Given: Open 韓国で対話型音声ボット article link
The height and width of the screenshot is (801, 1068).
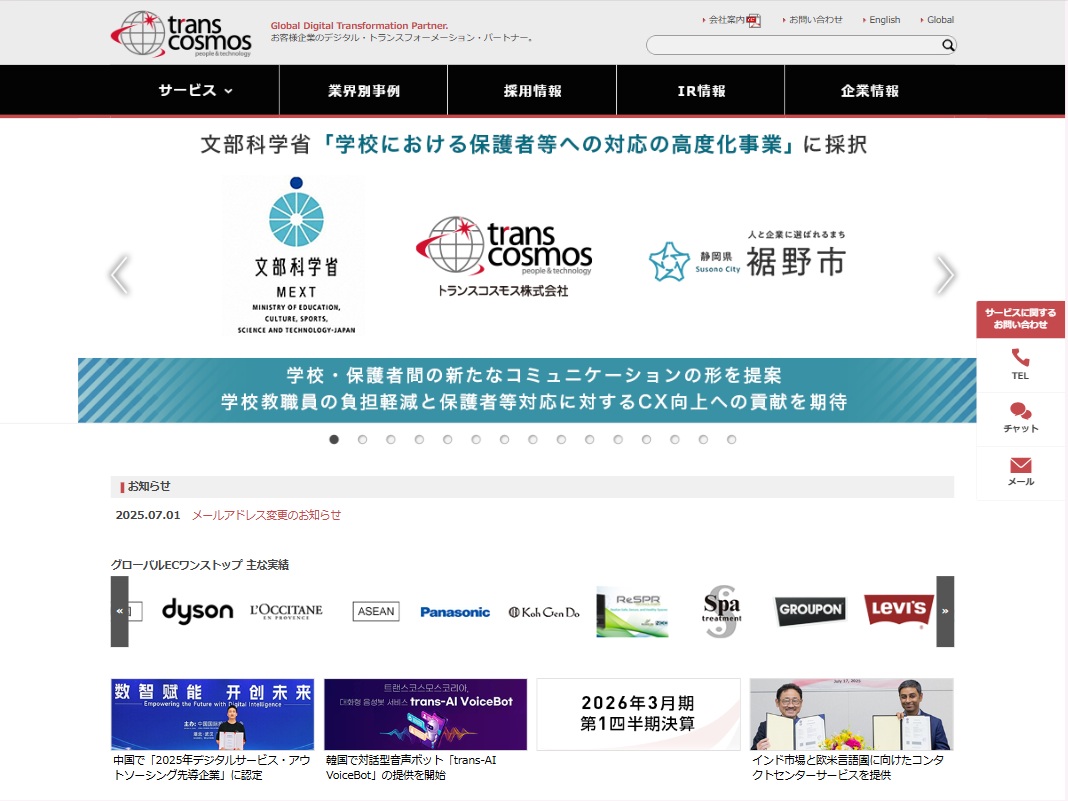Looking at the screenshot, I should click(x=411, y=767).
